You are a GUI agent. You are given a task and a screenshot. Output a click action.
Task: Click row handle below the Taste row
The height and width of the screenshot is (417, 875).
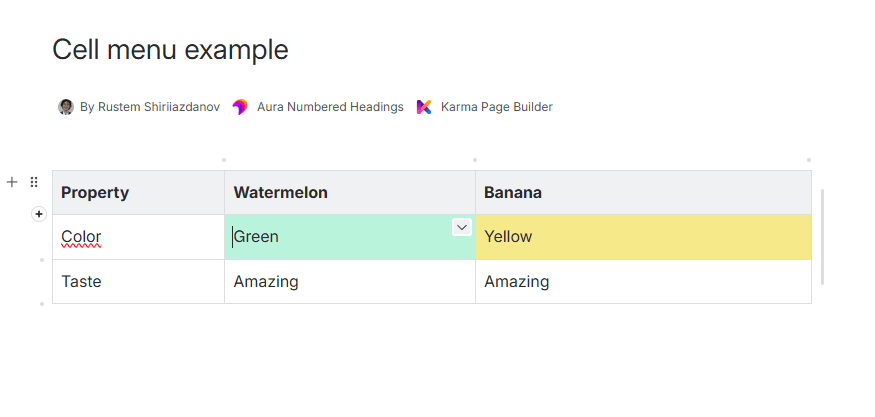click(x=42, y=304)
